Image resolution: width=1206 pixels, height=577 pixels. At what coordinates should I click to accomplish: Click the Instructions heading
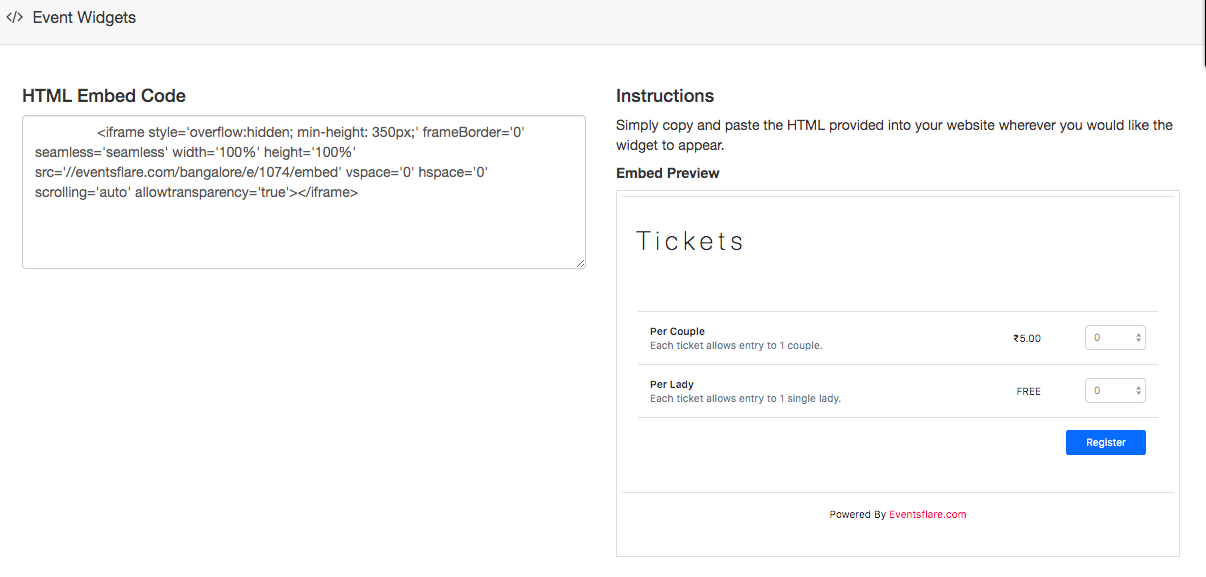(x=665, y=95)
